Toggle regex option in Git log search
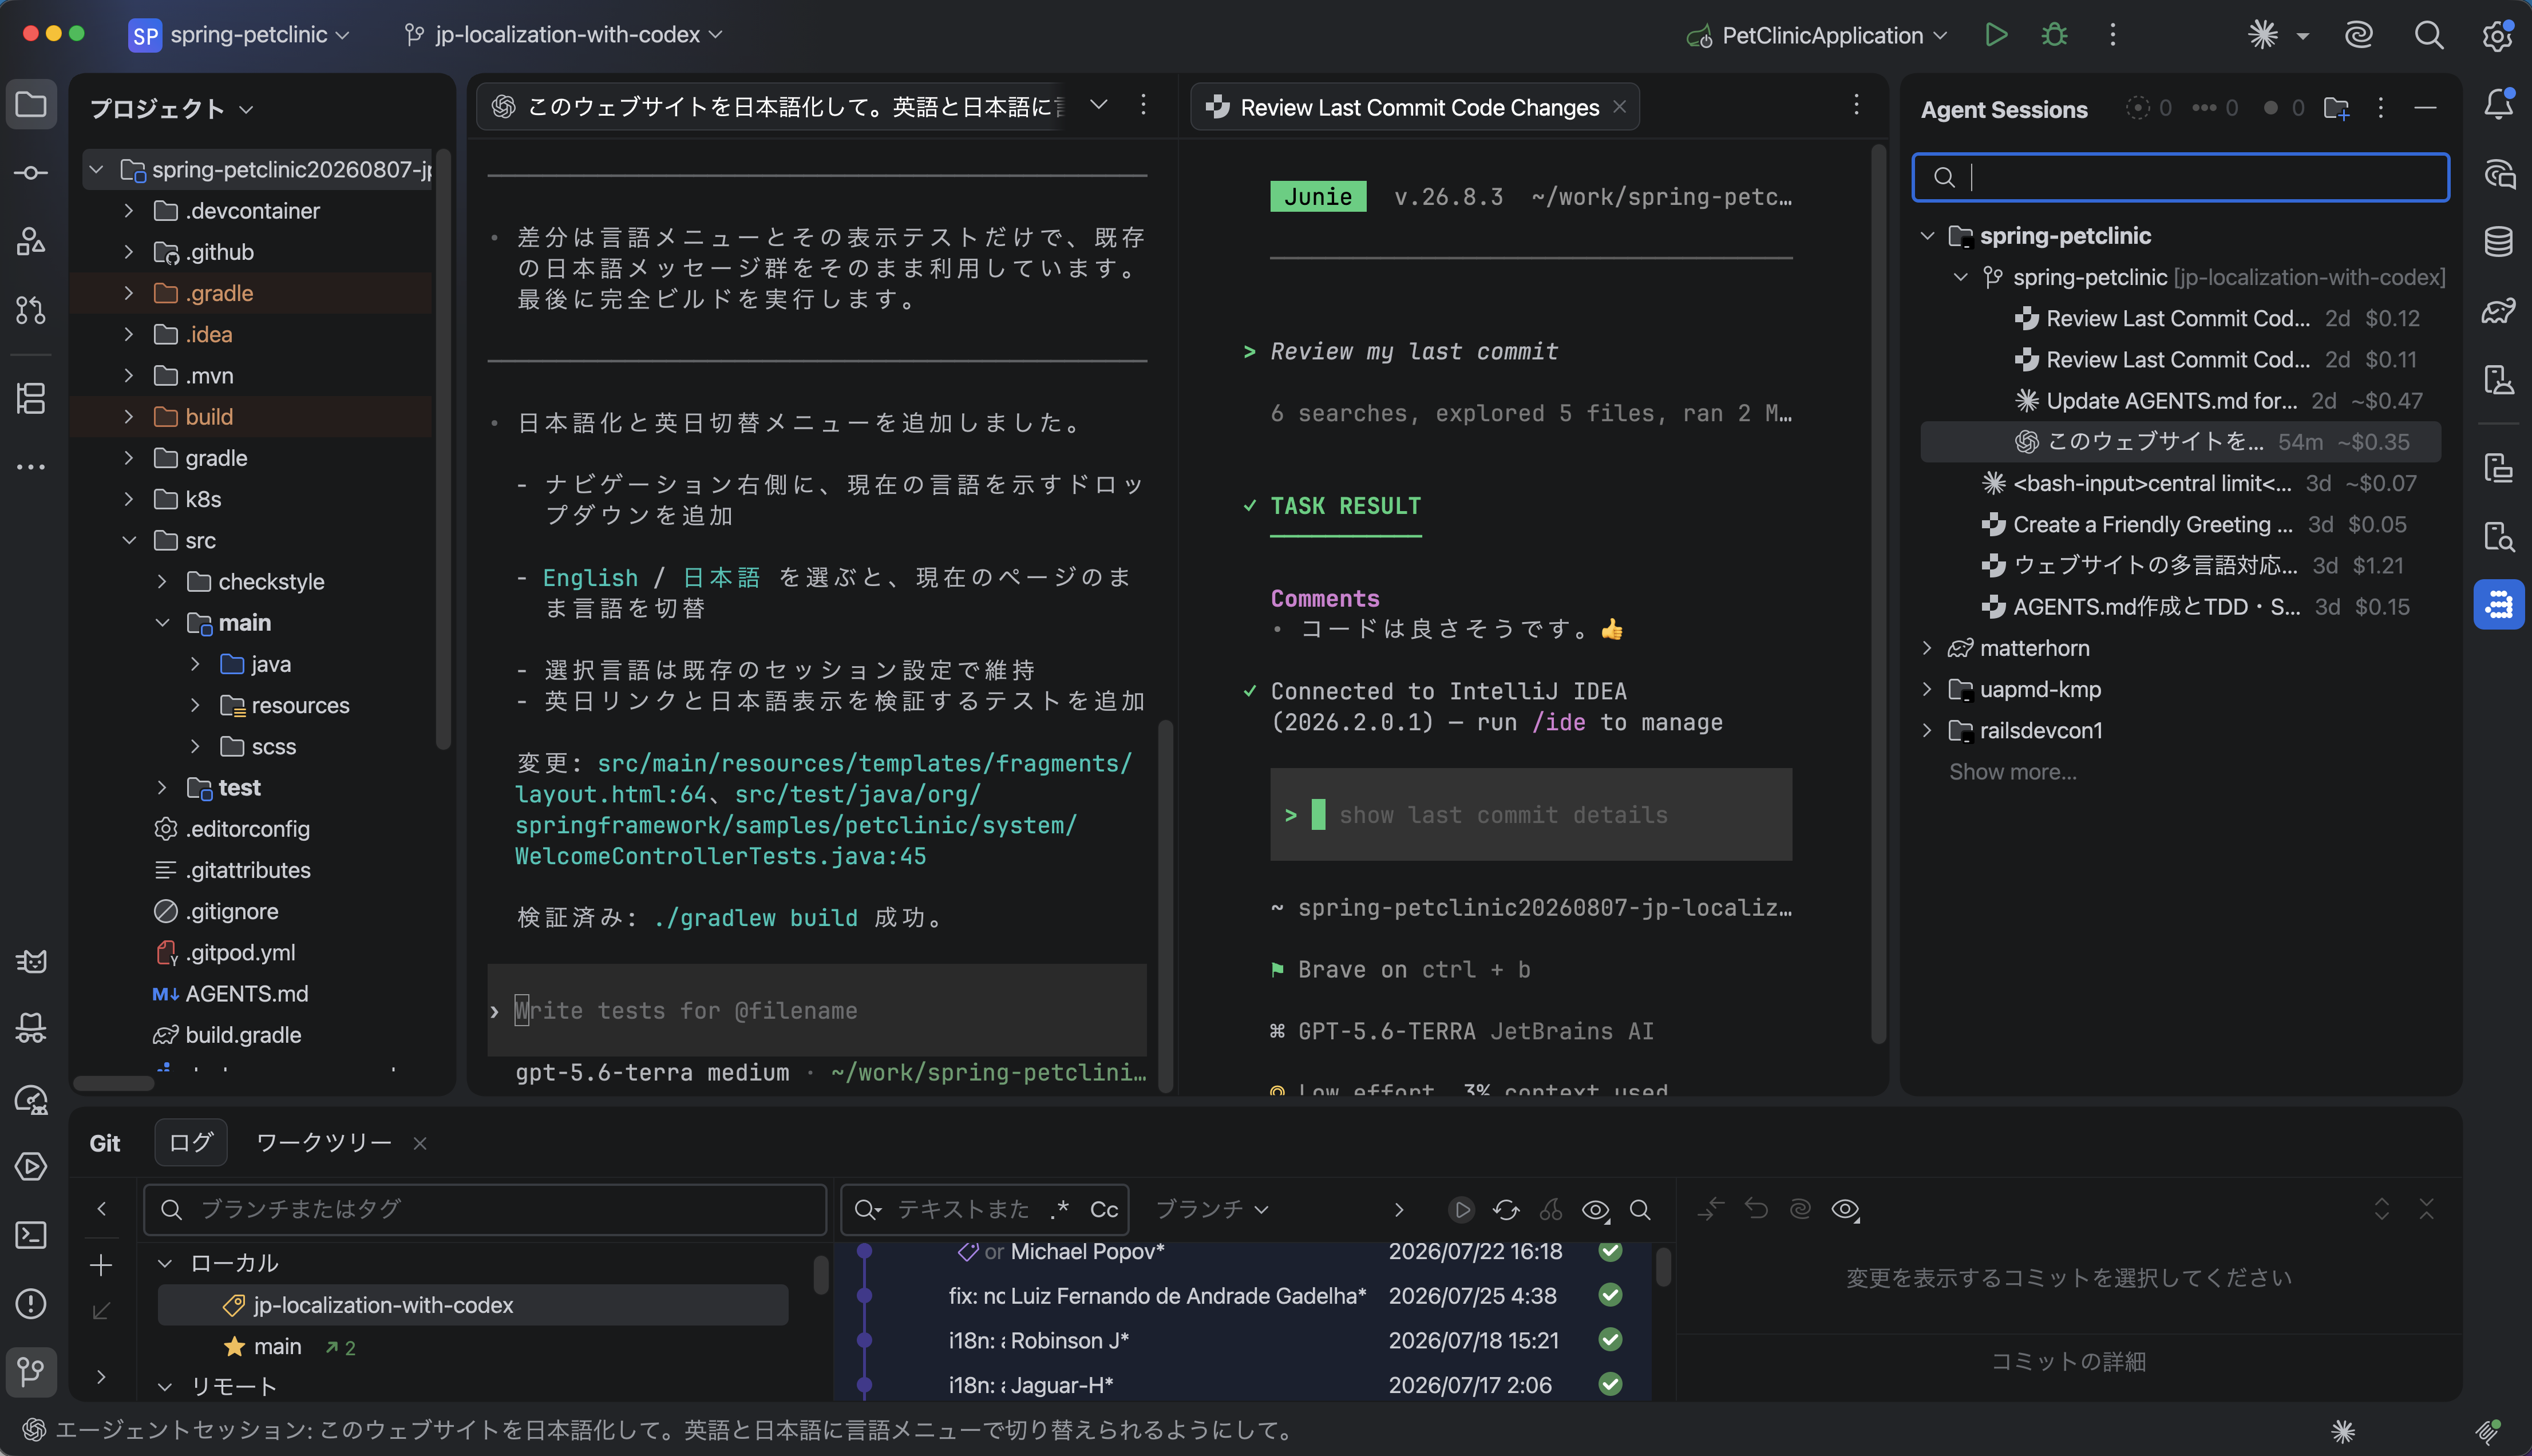This screenshot has width=2532, height=1456. 1061,1209
